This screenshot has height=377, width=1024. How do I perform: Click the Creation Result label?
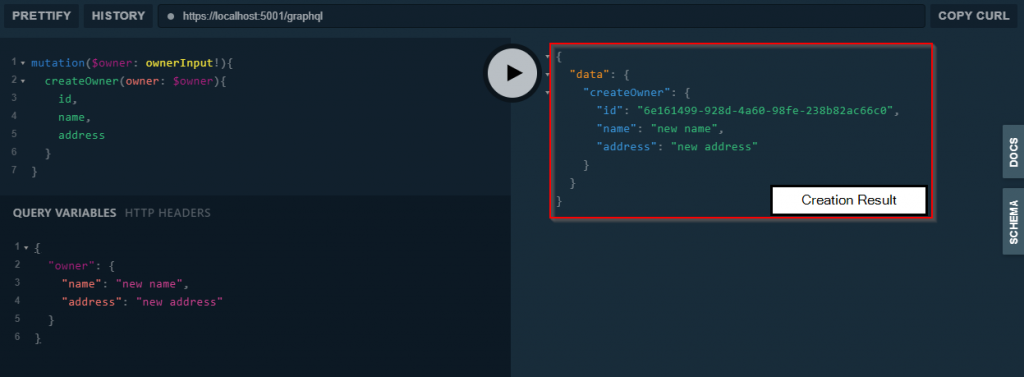click(x=849, y=200)
